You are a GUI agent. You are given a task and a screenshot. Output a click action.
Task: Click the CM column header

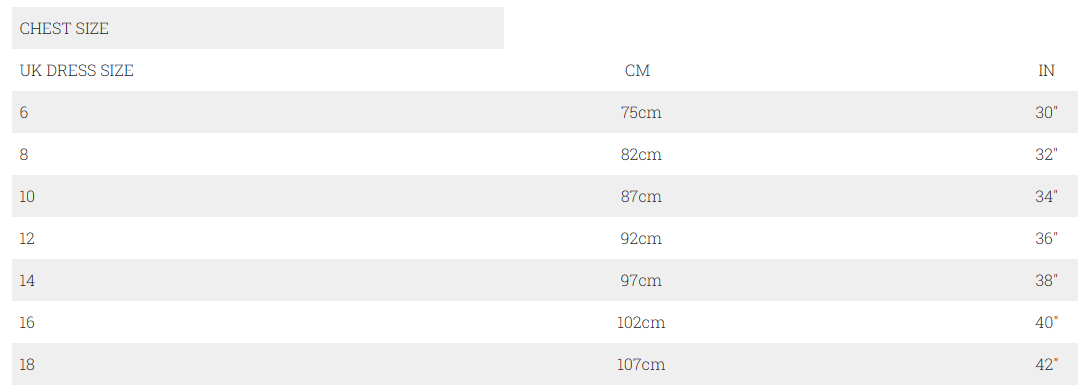[637, 70]
